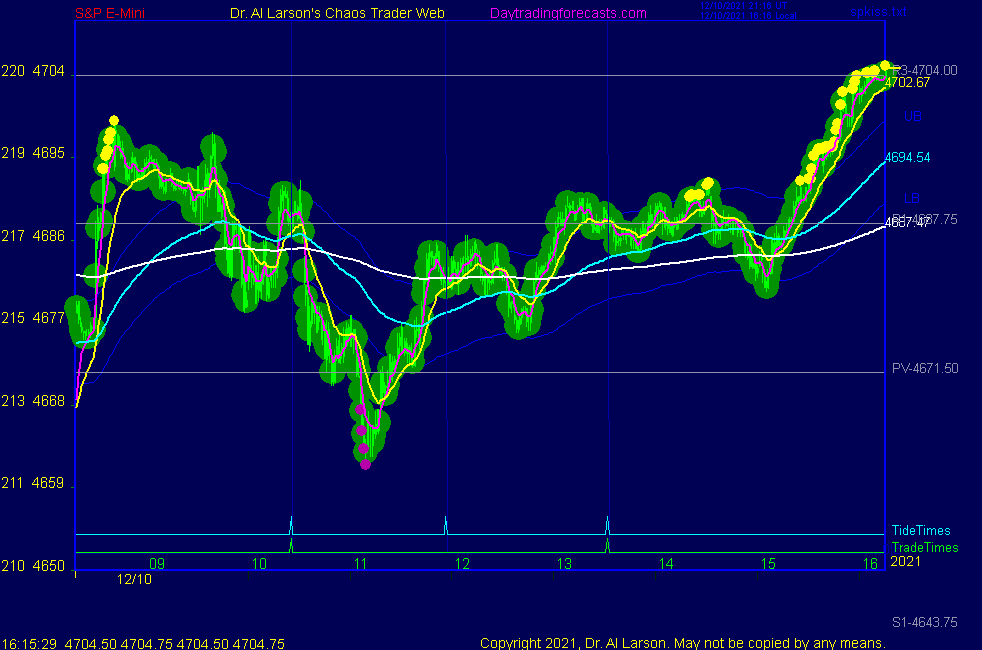This screenshot has height=650, width=982.
Task: Click the 14 hour axis label
Action: click(666, 564)
